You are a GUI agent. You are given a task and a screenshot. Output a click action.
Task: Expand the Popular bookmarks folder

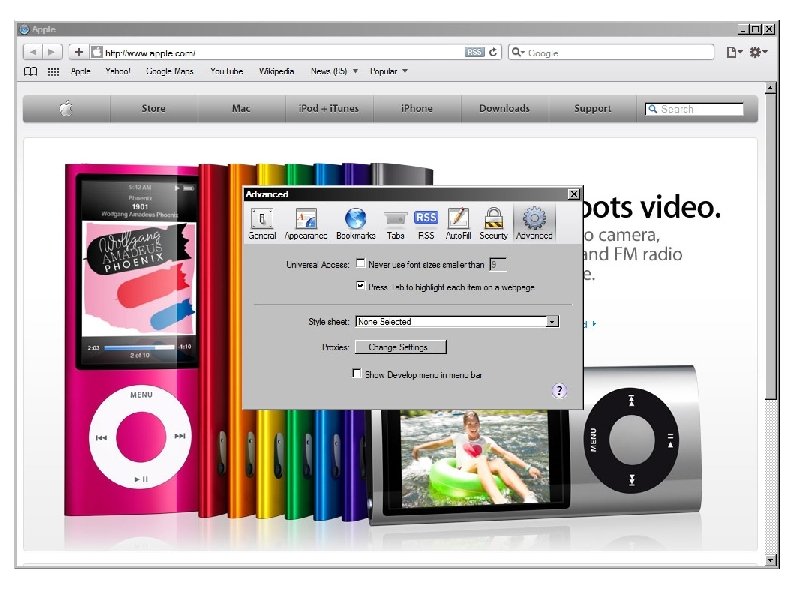[x=388, y=71]
